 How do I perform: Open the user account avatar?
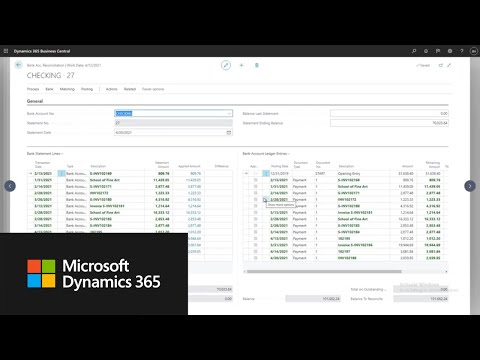click(x=474, y=51)
